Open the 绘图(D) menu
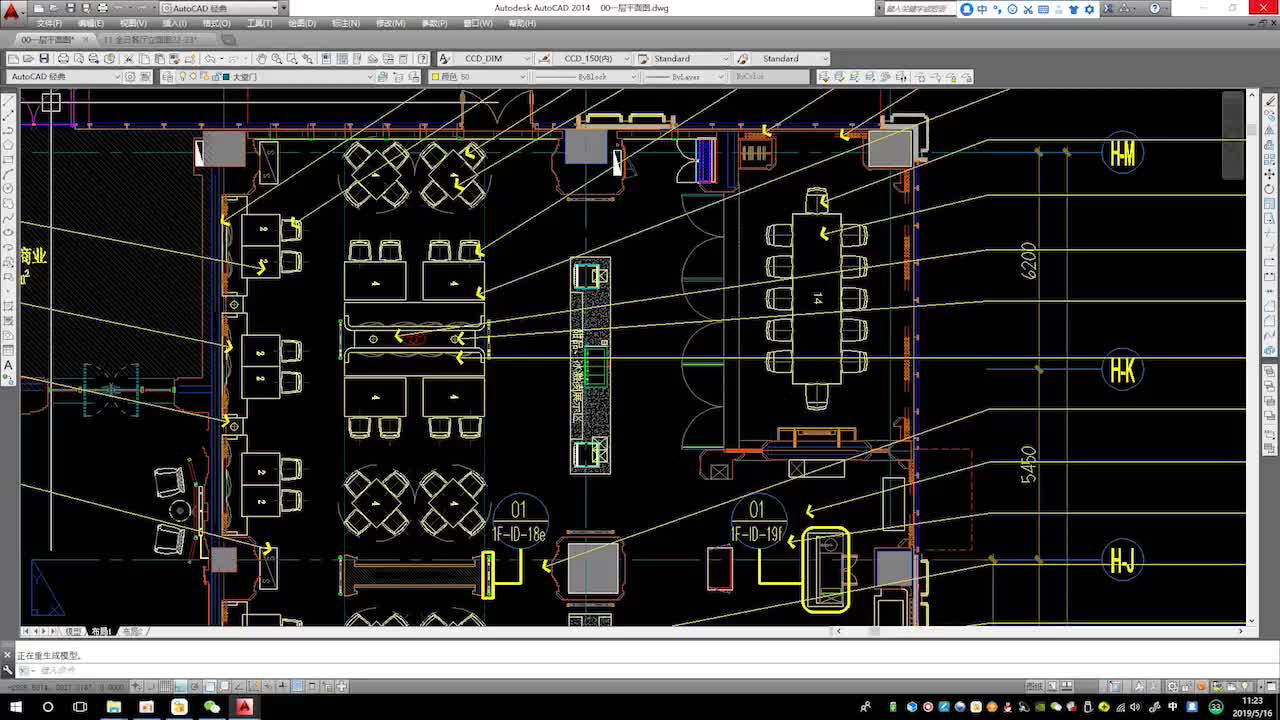The height and width of the screenshot is (720, 1280). click(x=302, y=23)
